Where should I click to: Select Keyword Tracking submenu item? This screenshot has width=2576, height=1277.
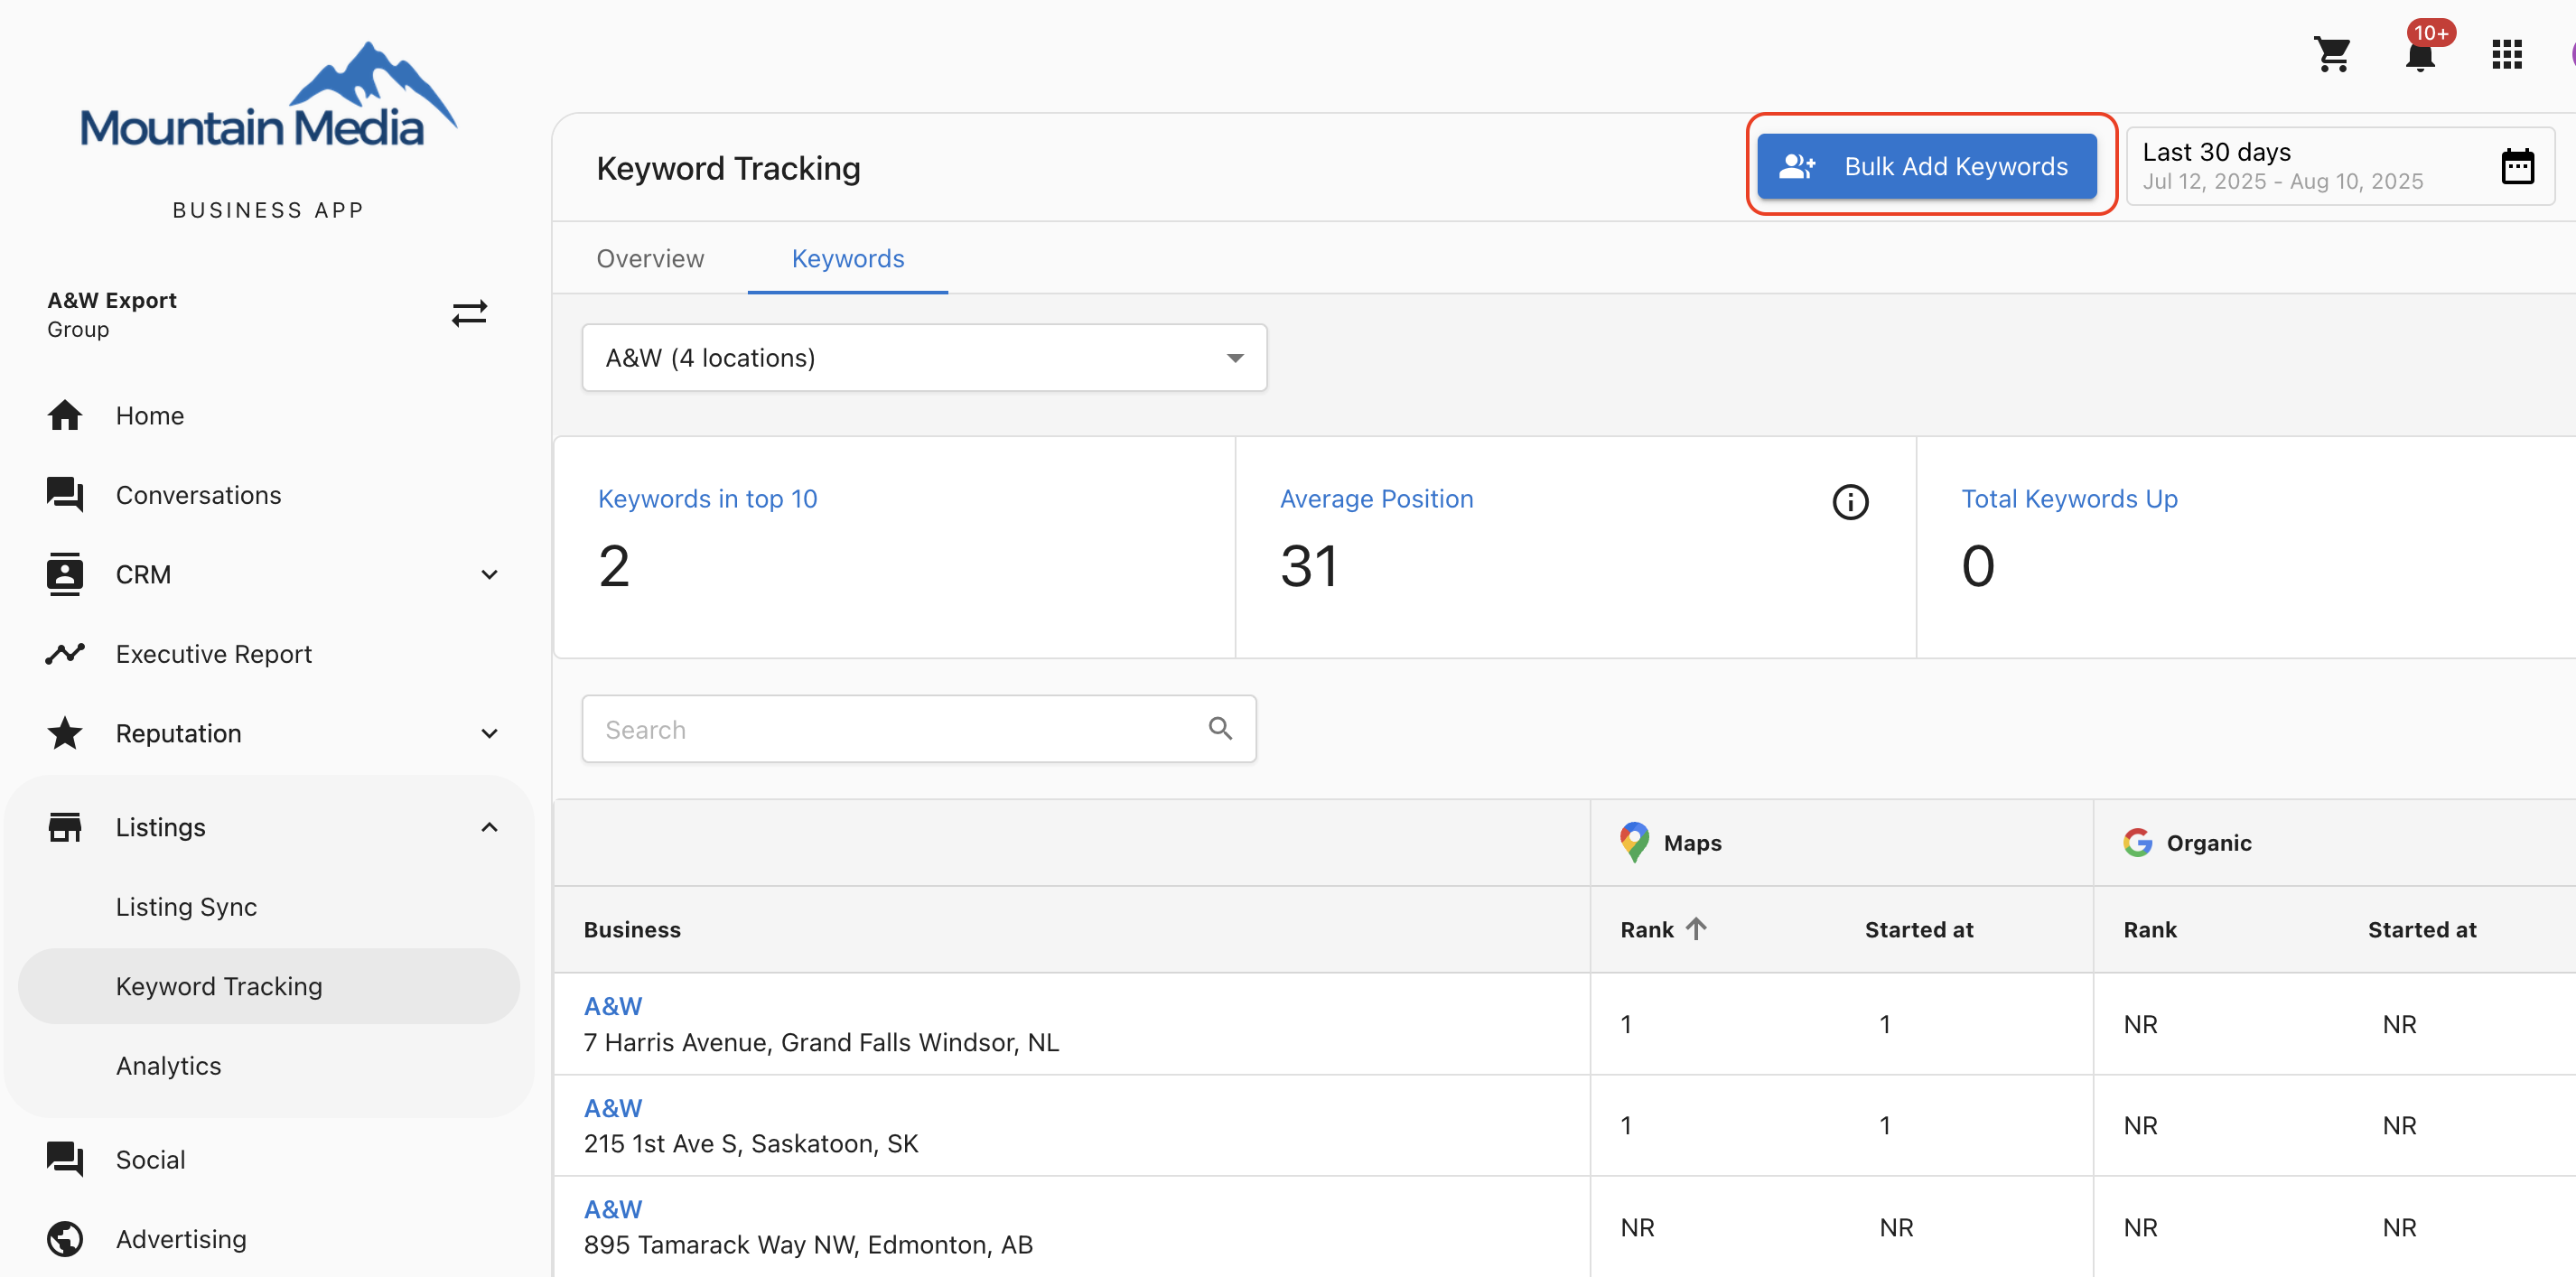pyautogui.click(x=268, y=986)
